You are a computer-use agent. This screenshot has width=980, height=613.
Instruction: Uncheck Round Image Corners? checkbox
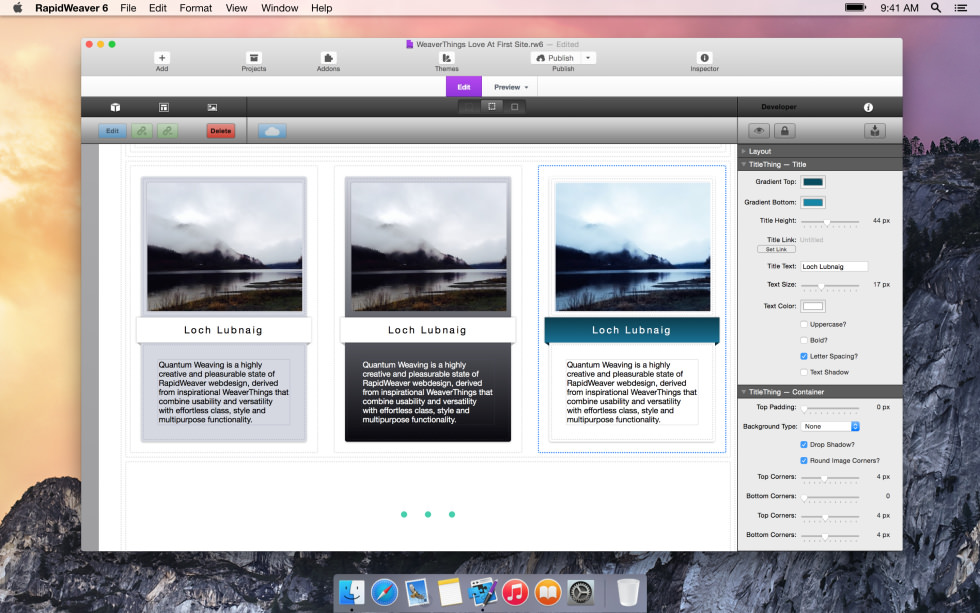point(804,461)
